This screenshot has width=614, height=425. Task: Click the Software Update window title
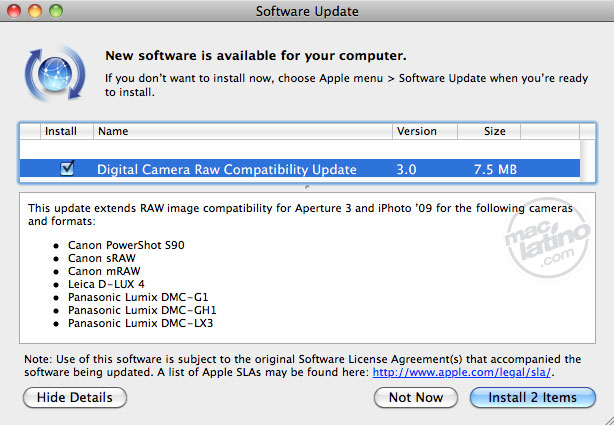pyautogui.click(x=307, y=11)
